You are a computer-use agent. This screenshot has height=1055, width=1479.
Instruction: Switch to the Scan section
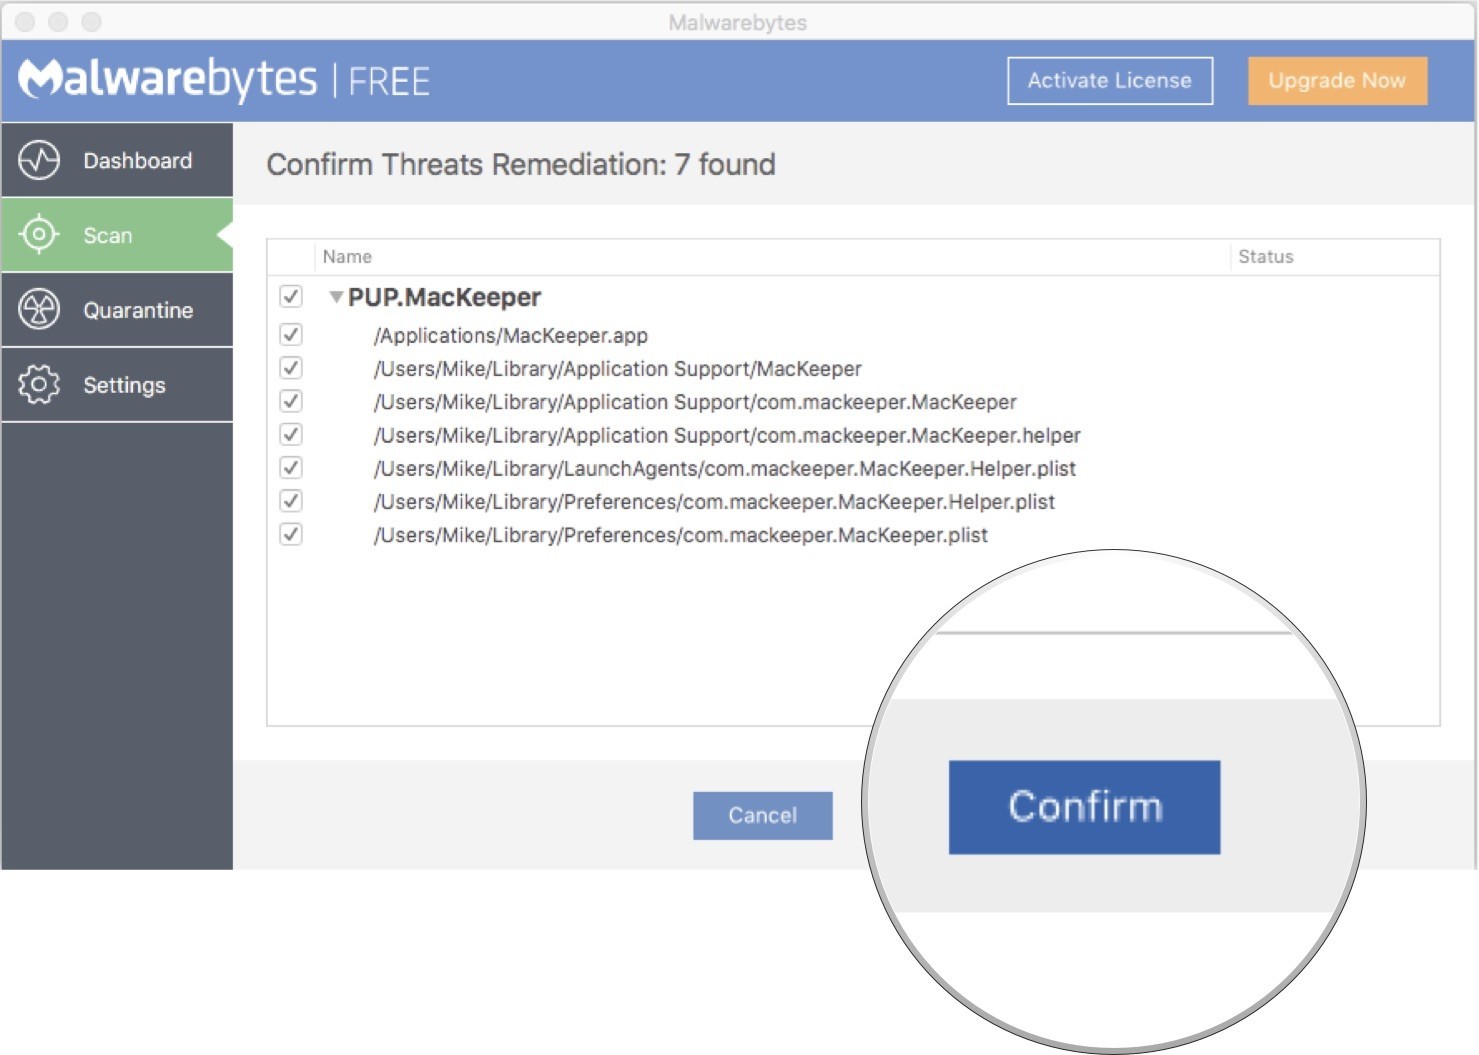click(117, 235)
